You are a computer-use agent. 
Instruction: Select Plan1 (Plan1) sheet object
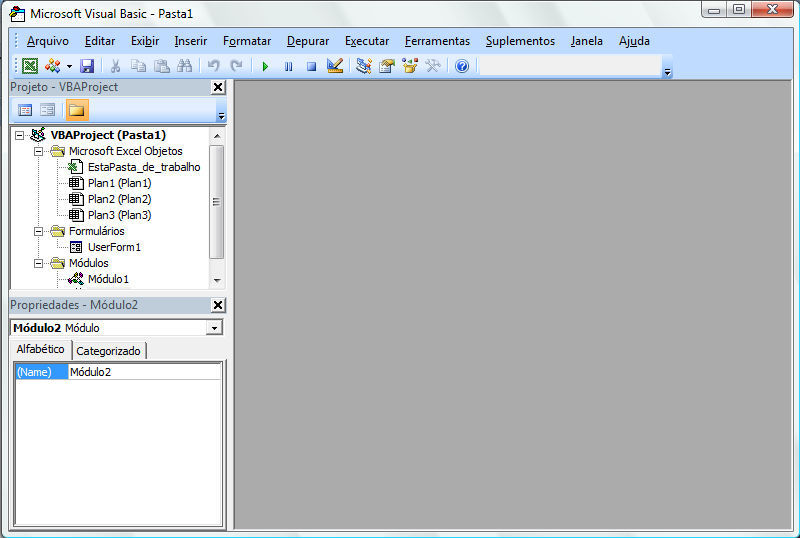[119, 183]
